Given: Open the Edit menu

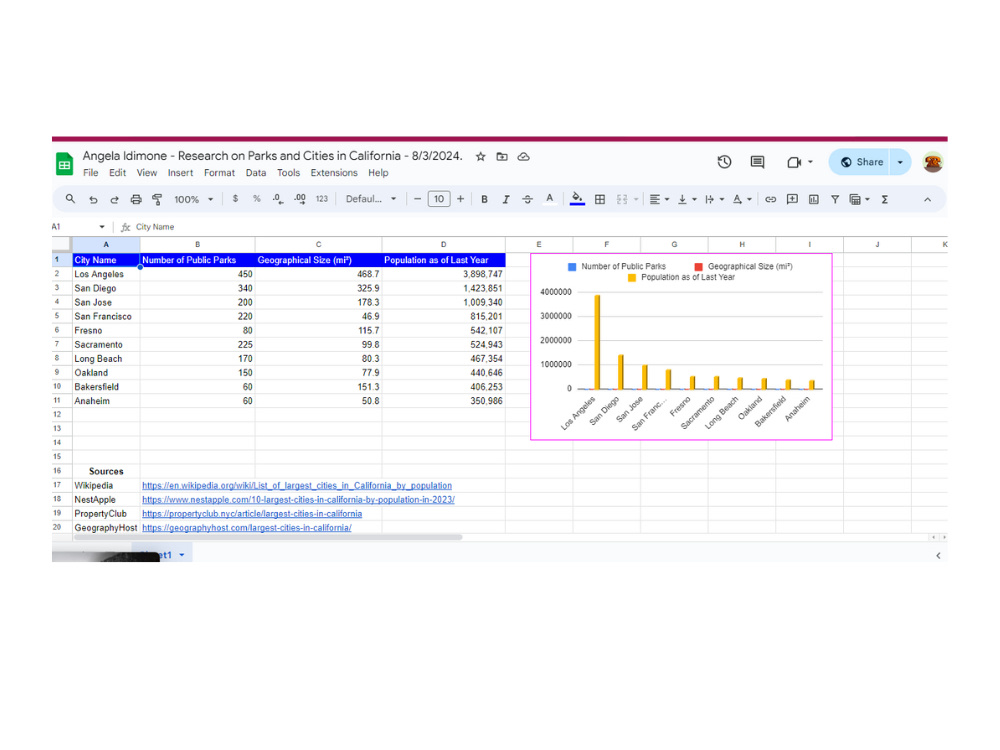Looking at the screenshot, I should pos(117,173).
